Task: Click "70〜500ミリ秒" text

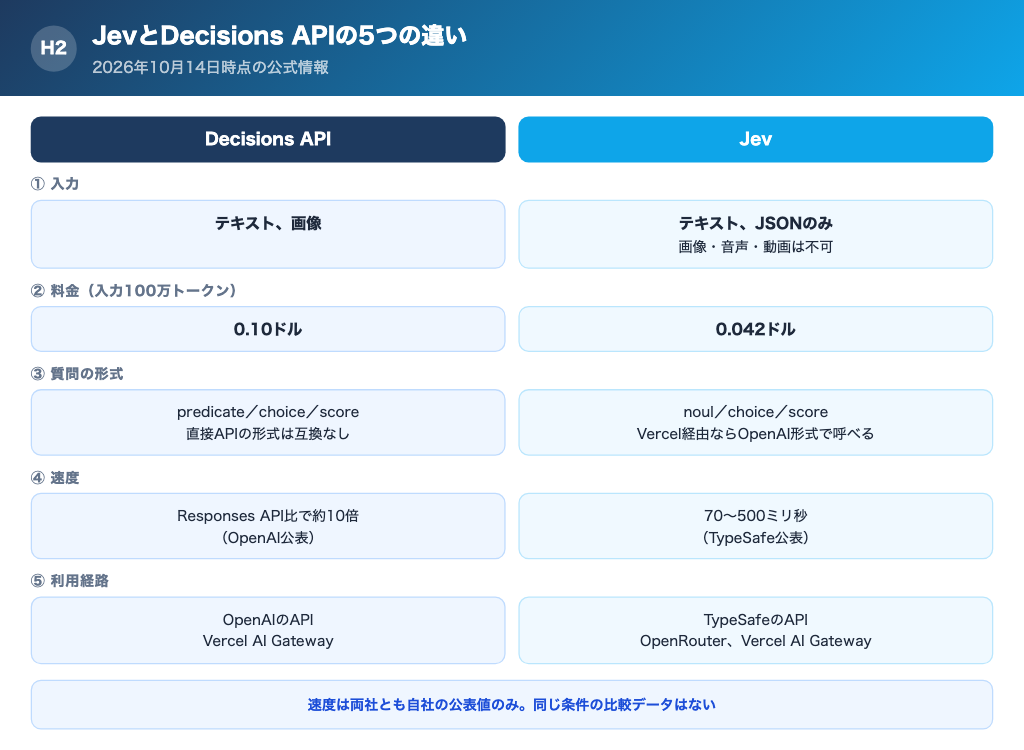Action: coord(756,516)
